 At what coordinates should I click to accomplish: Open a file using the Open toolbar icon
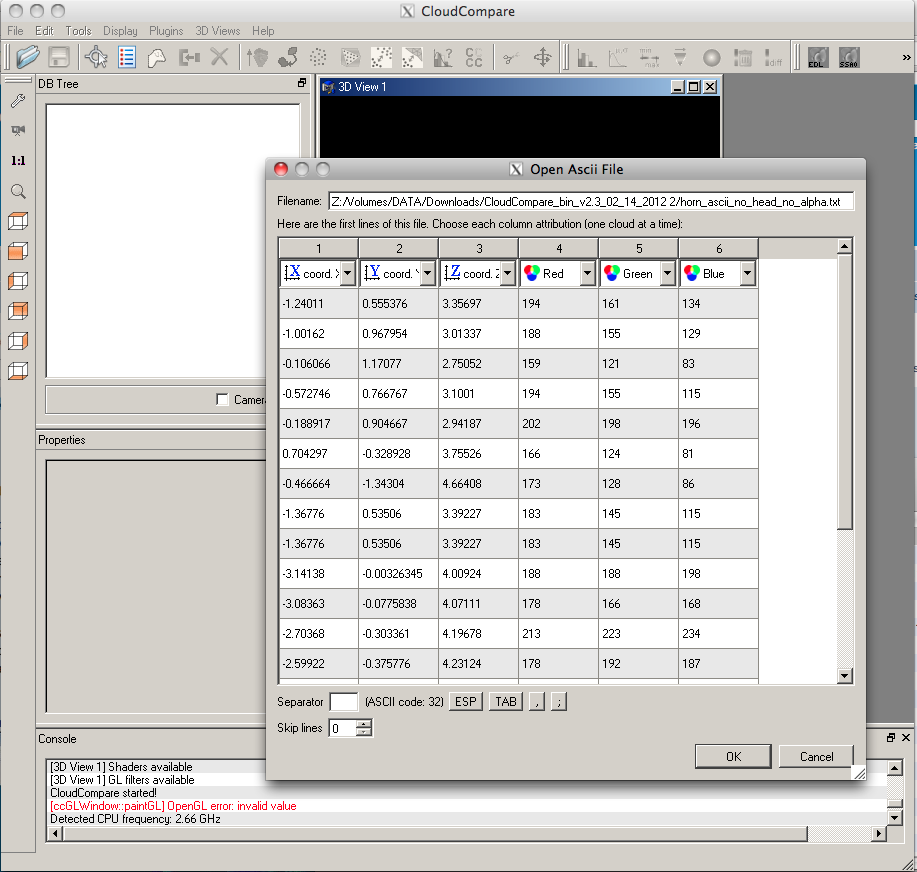[x=29, y=57]
